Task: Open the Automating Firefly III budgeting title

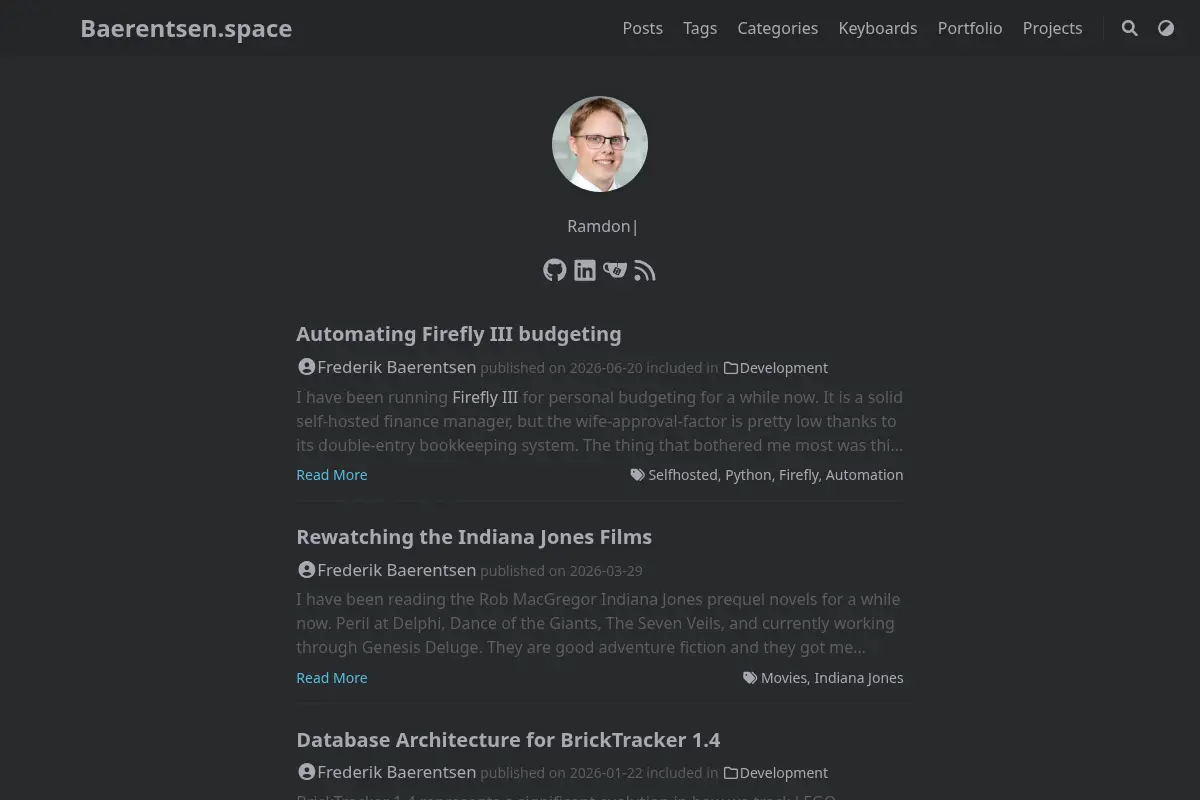Action: pyautogui.click(x=459, y=334)
